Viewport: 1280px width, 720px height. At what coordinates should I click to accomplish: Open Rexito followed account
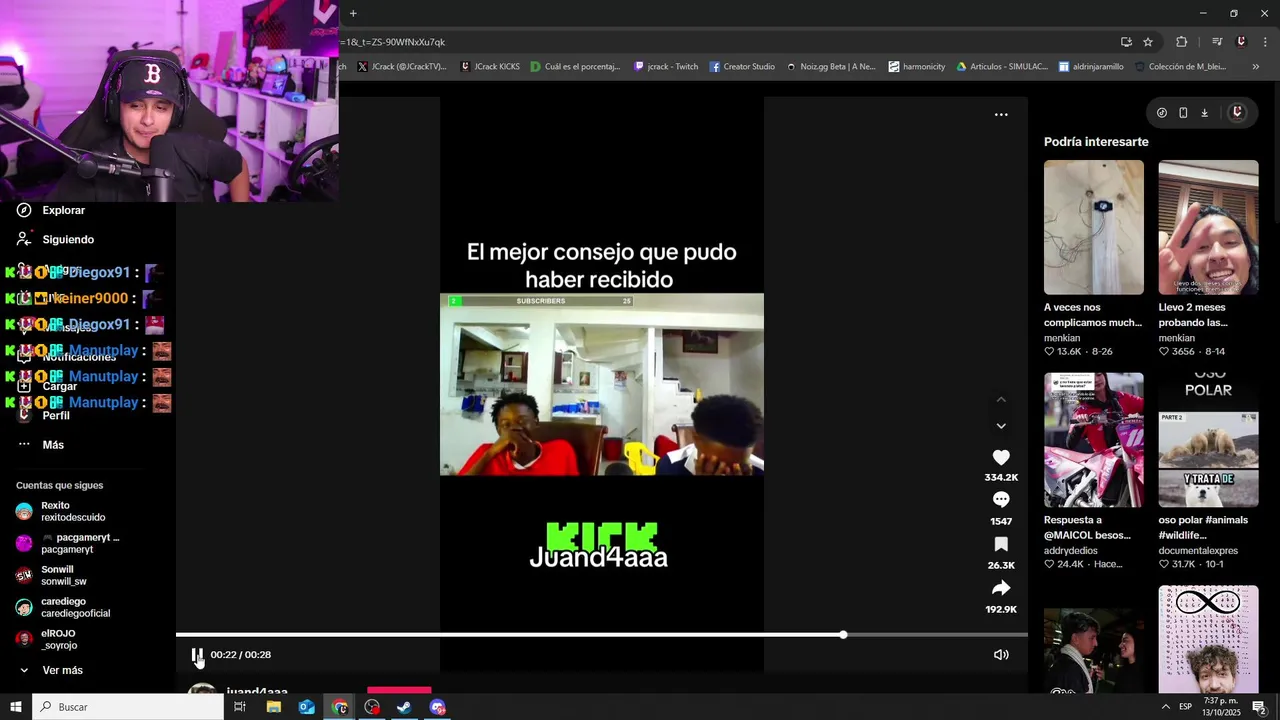click(x=61, y=512)
